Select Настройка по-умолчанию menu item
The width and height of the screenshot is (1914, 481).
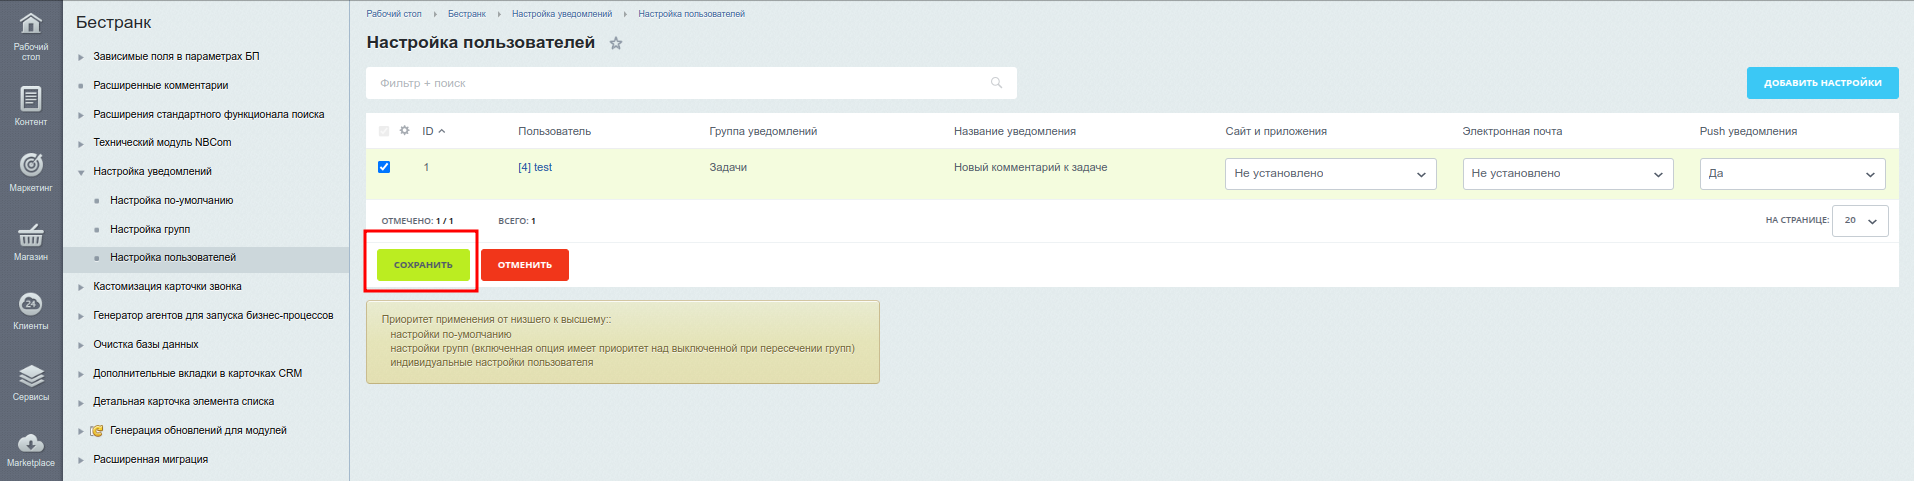pos(171,200)
